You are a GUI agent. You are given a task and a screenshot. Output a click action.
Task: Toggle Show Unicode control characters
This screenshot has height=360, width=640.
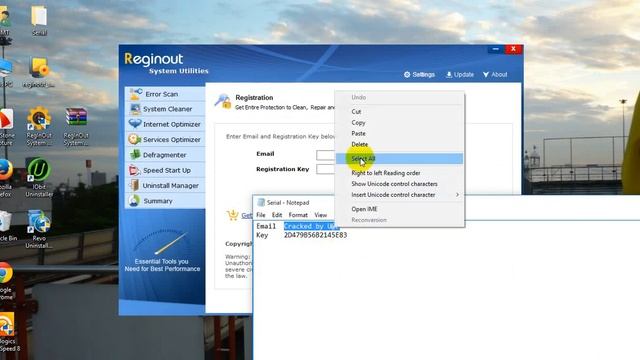click(400, 184)
